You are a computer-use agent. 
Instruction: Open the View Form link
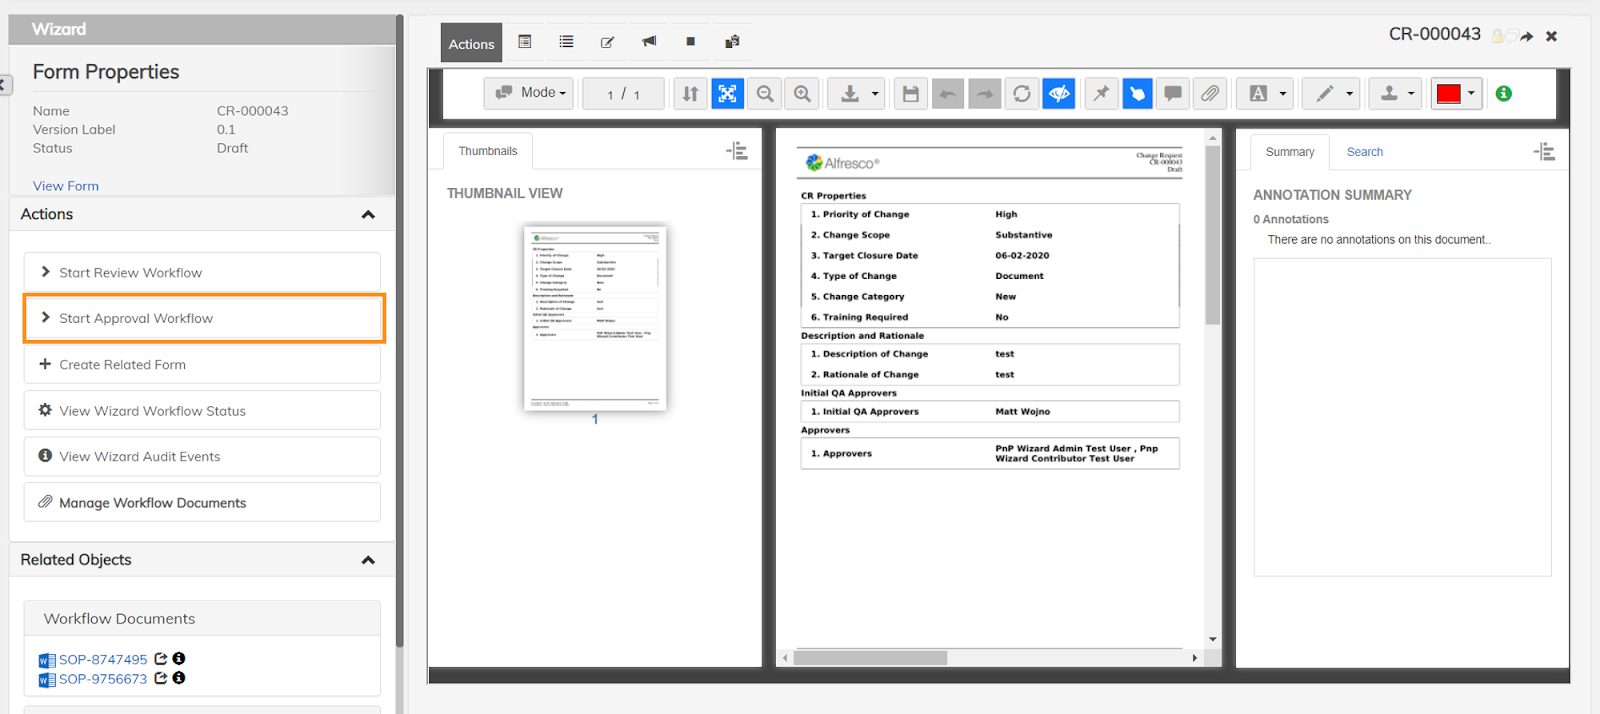coord(66,186)
